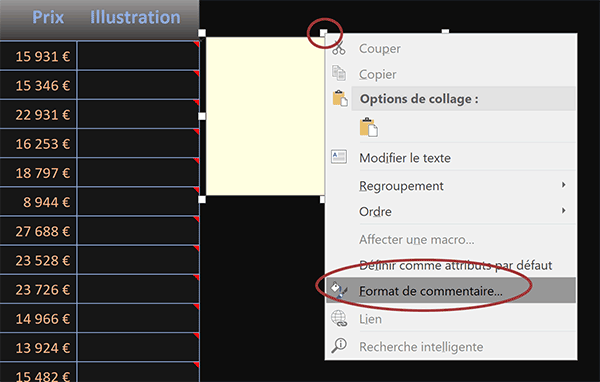Viewport: 600px width, 382px height.
Task: Select Illustration cell beside 22 931 €
Action: [x=138, y=114]
